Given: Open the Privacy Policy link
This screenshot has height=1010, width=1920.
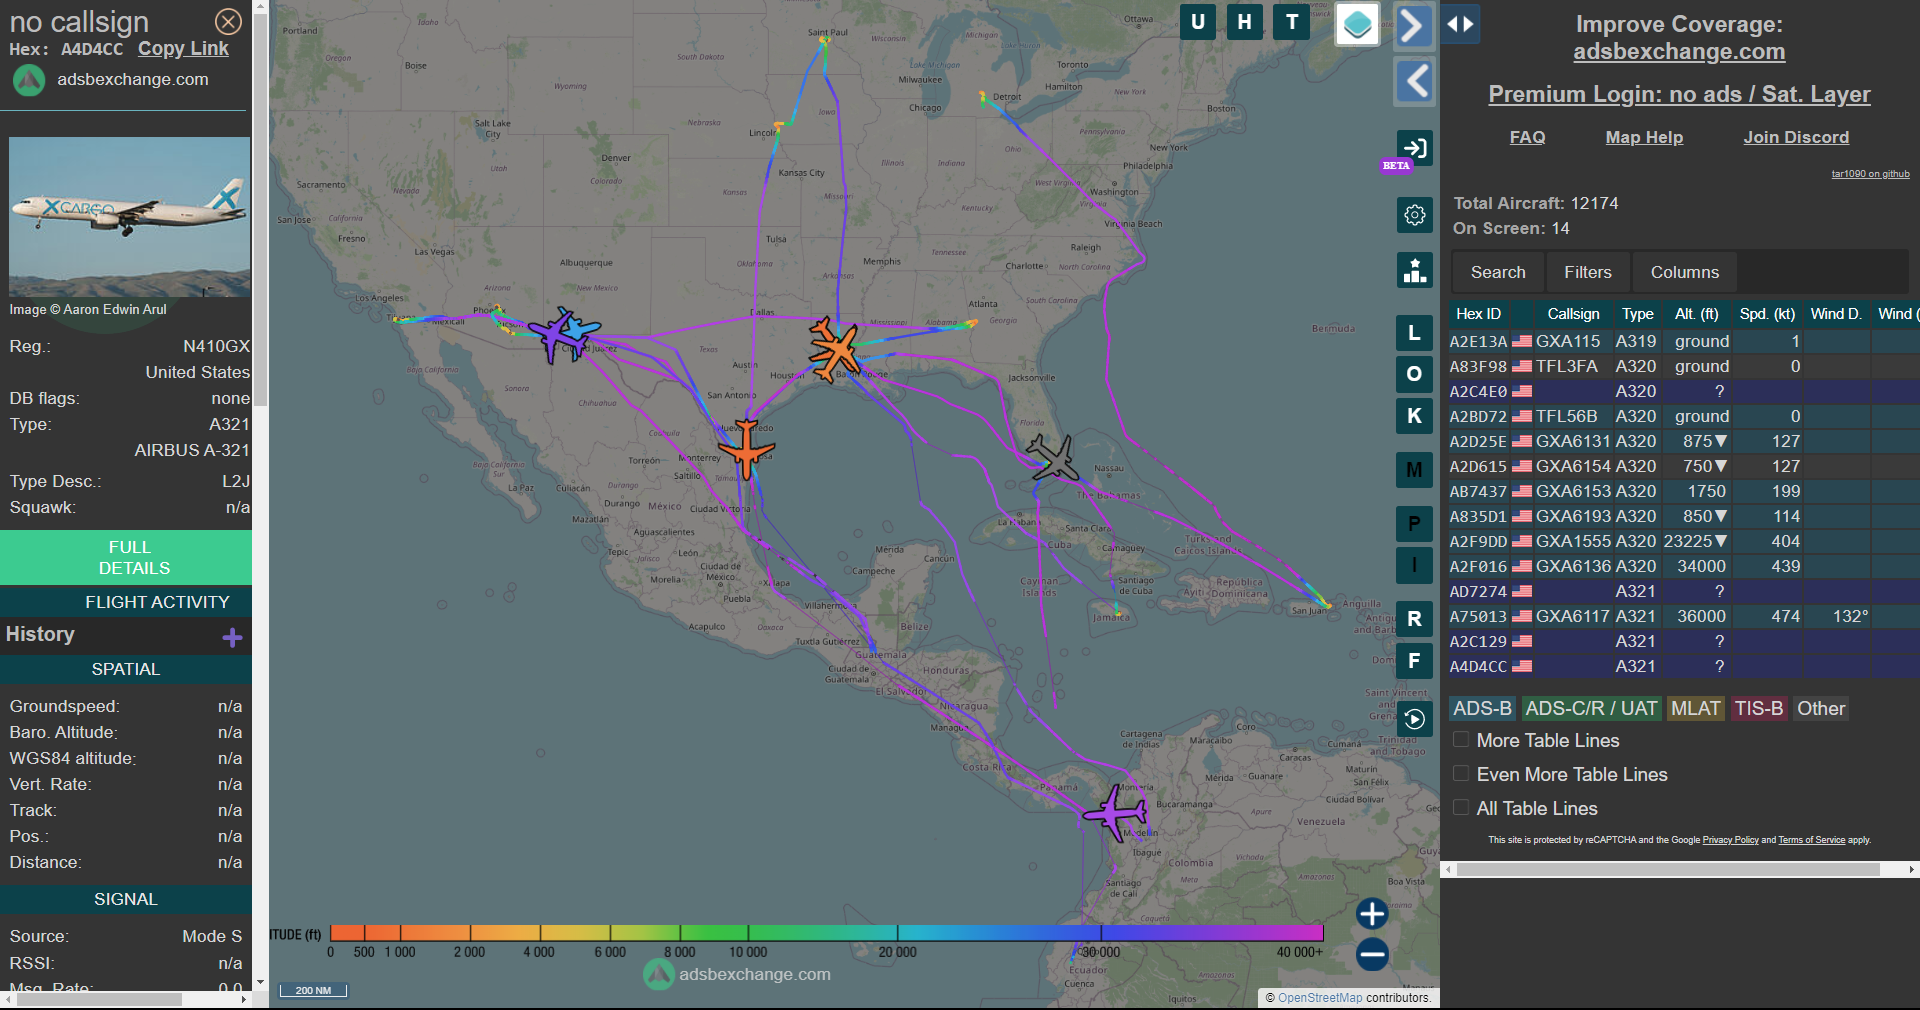Looking at the screenshot, I should pyautogui.click(x=1730, y=840).
